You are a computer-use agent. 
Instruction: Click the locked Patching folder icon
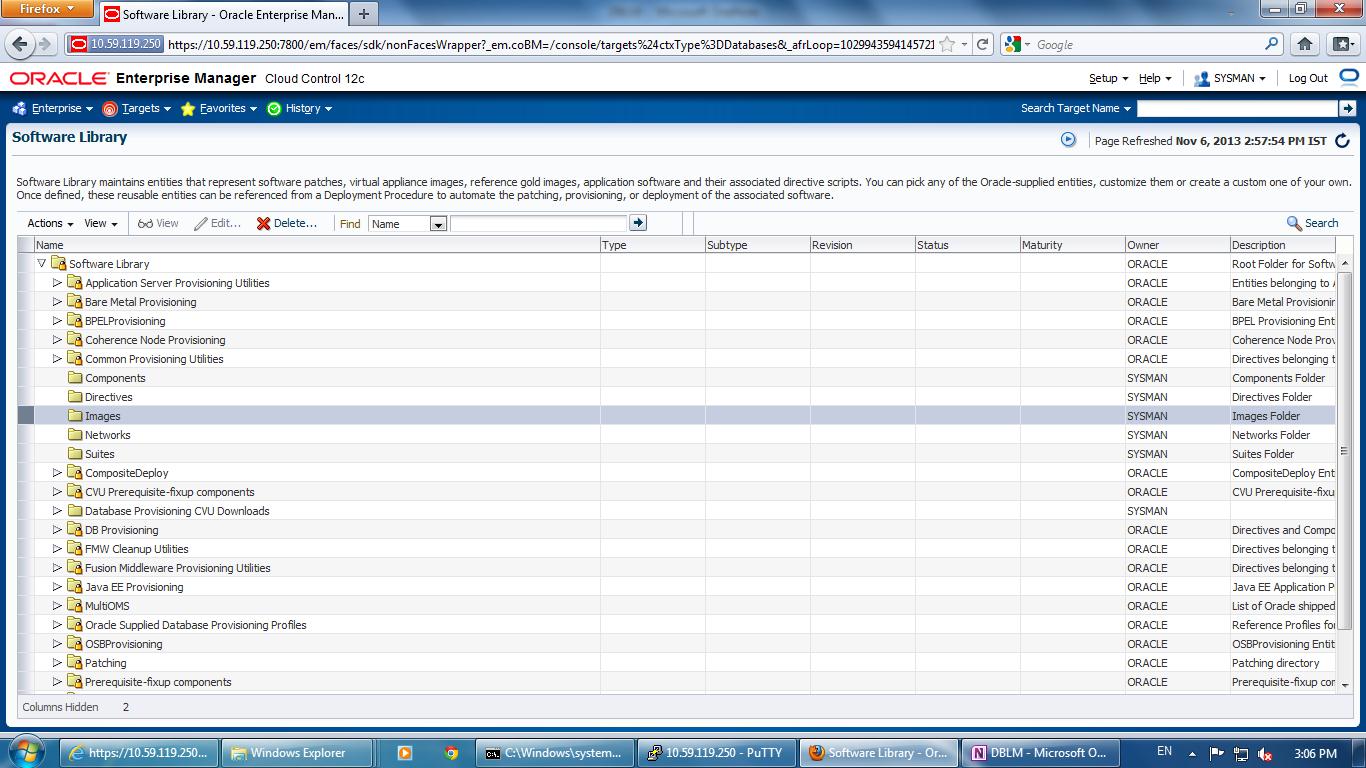click(75, 663)
